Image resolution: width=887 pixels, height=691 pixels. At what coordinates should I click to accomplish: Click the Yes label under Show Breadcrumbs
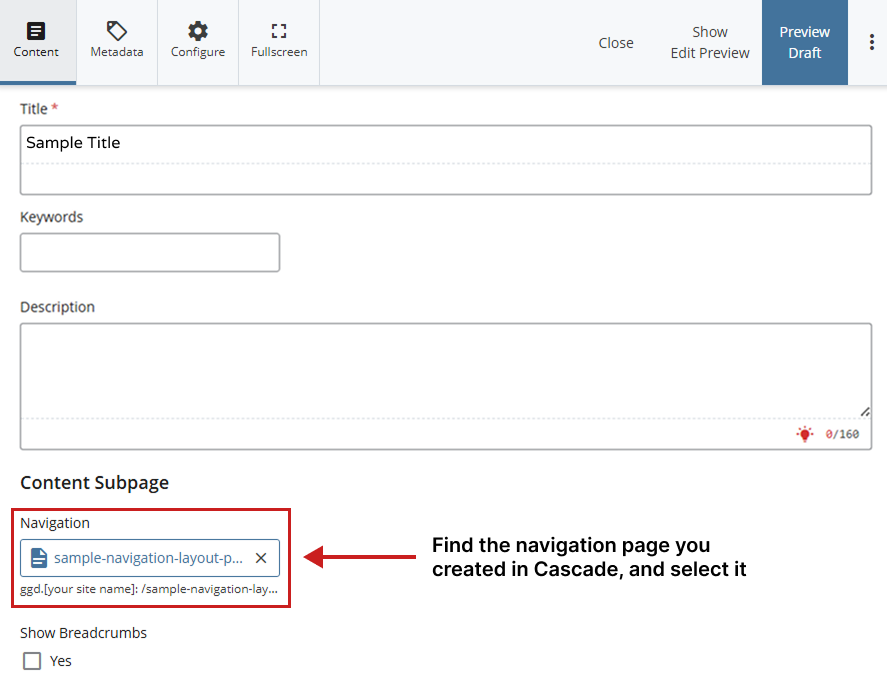61,661
